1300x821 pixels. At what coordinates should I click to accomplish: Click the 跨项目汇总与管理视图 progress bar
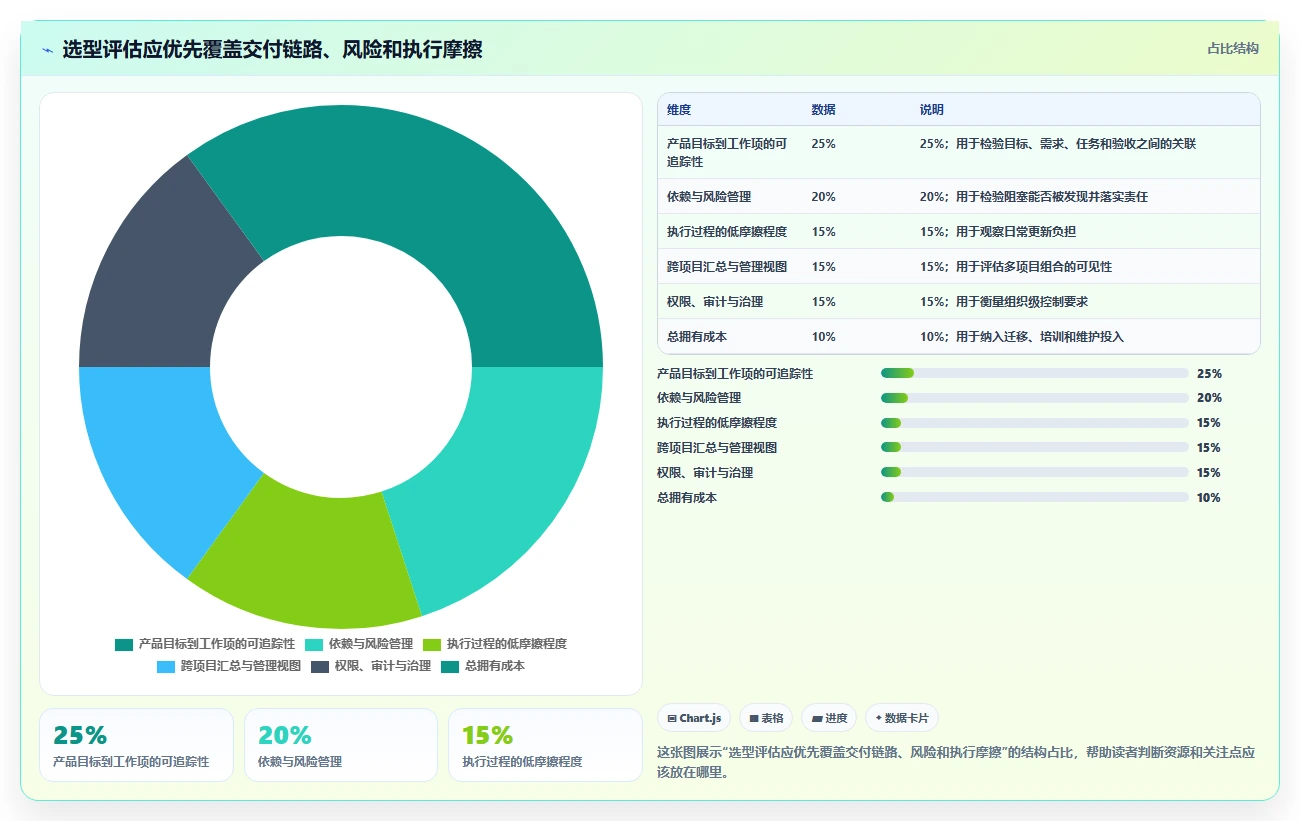click(1035, 448)
